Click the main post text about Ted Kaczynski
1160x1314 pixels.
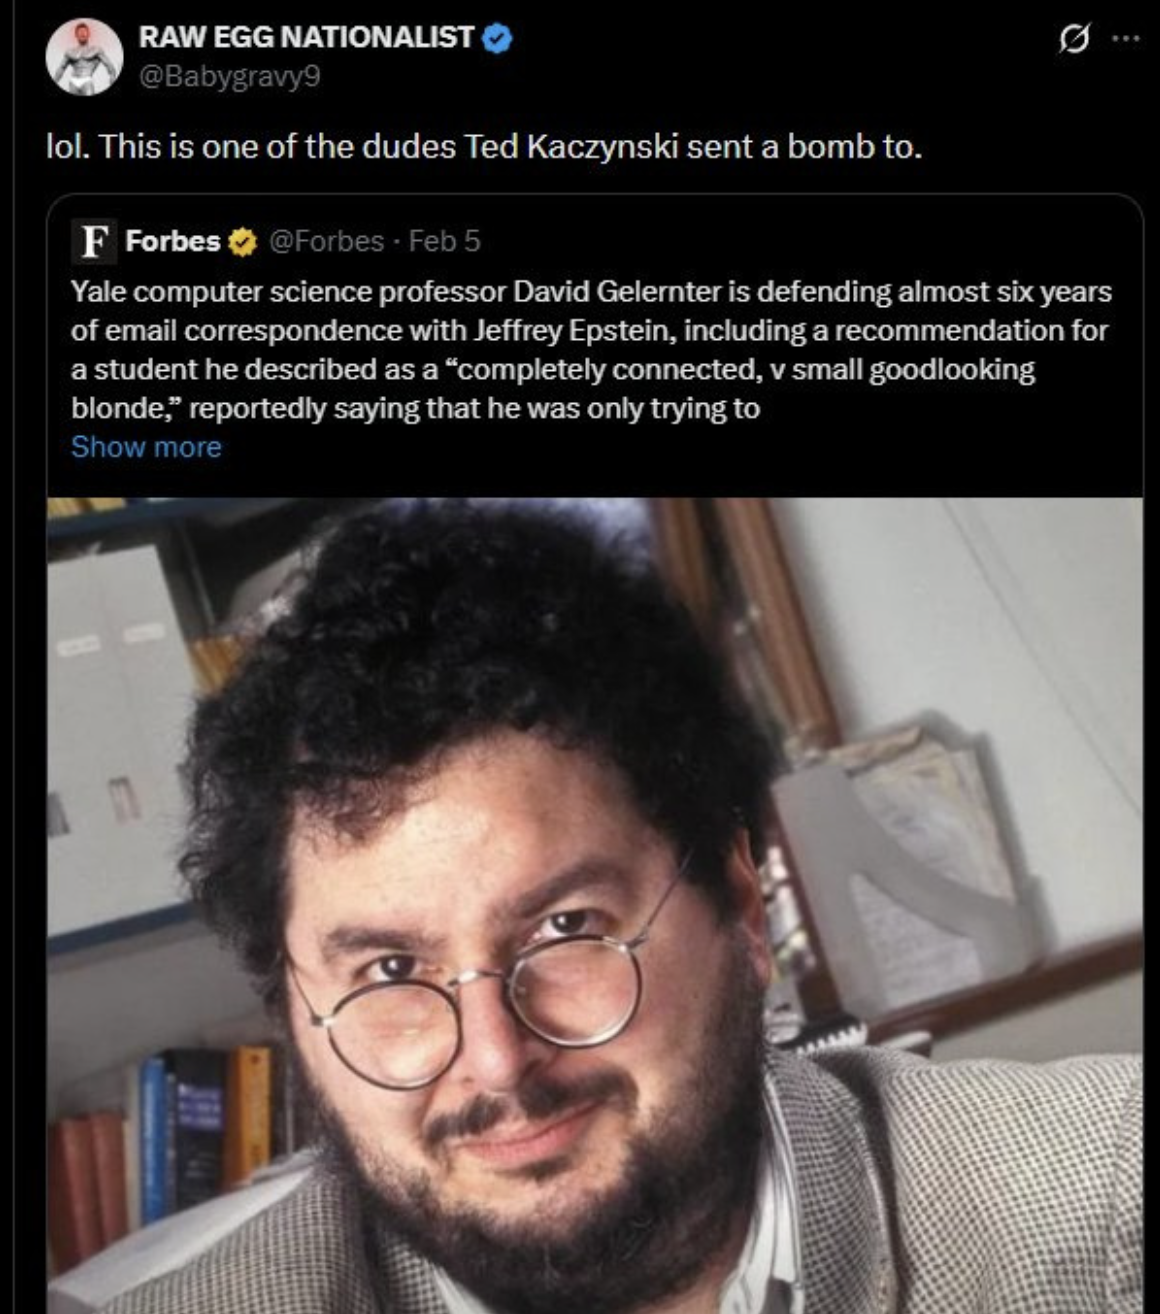pyautogui.click(x=484, y=147)
